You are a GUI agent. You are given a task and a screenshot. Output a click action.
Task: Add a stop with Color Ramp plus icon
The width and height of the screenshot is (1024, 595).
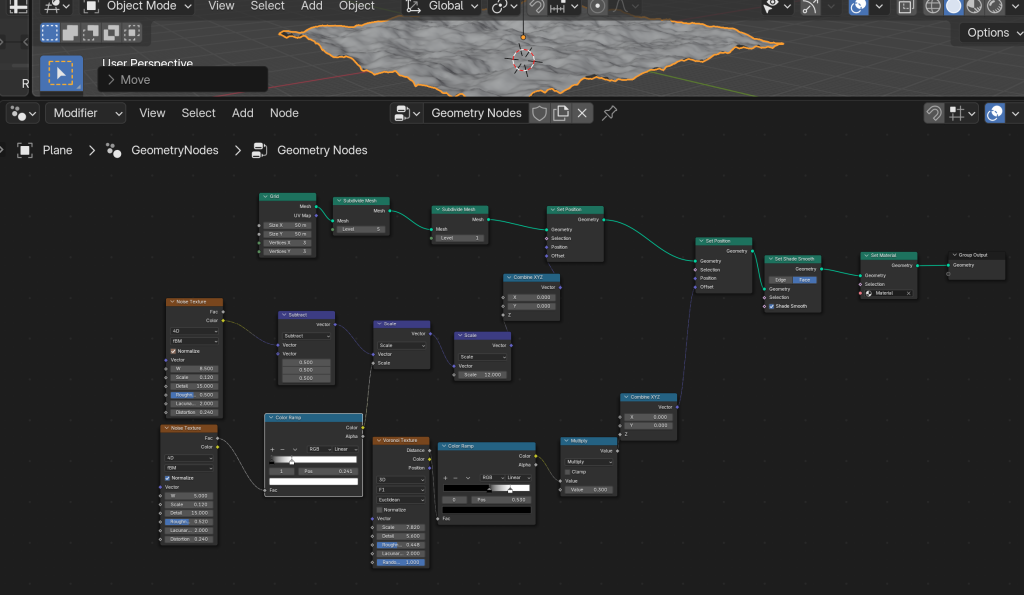coord(272,449)
